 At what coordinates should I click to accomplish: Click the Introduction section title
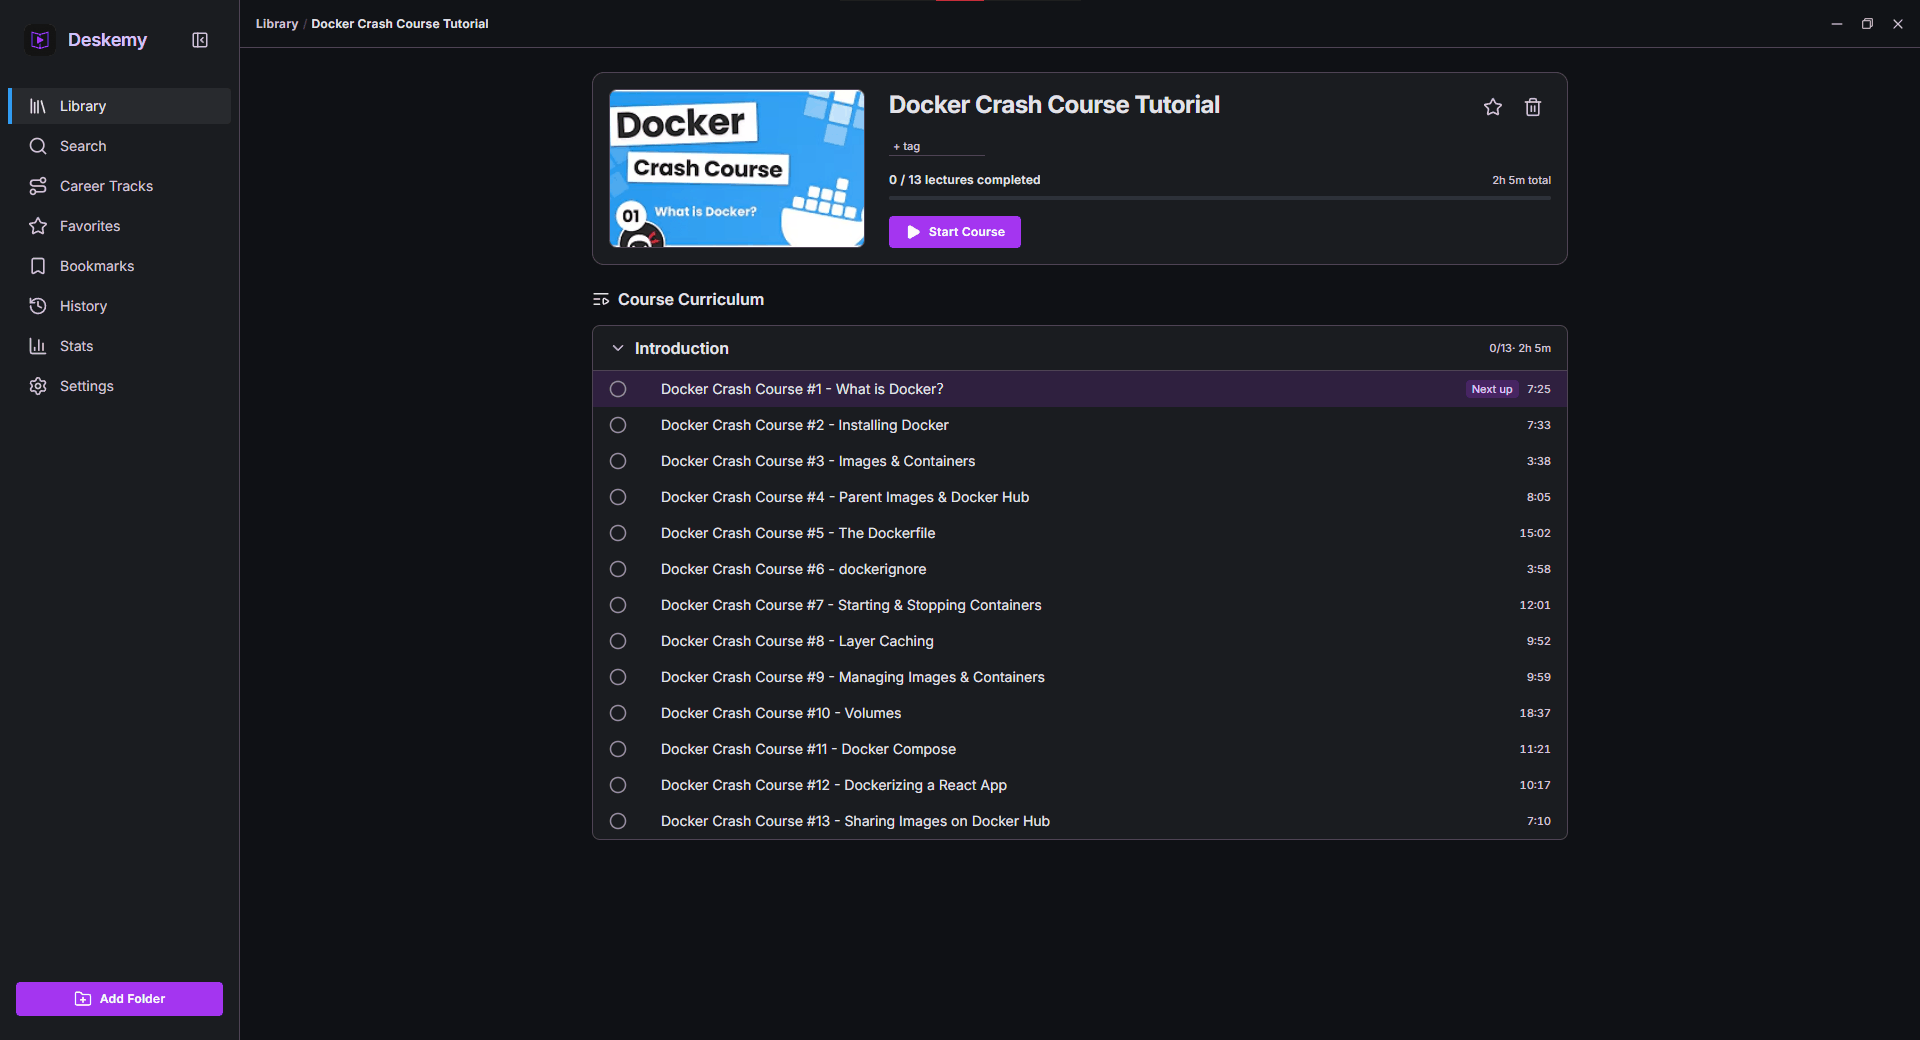(x=682, y=348)
